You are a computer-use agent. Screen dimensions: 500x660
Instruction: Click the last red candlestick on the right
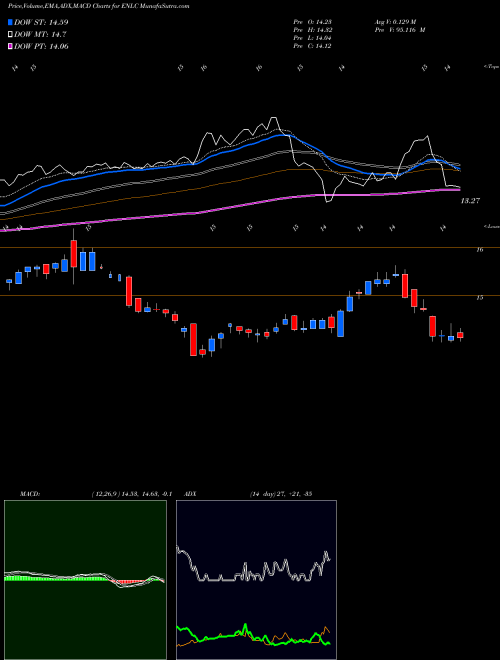click(460, 335)
